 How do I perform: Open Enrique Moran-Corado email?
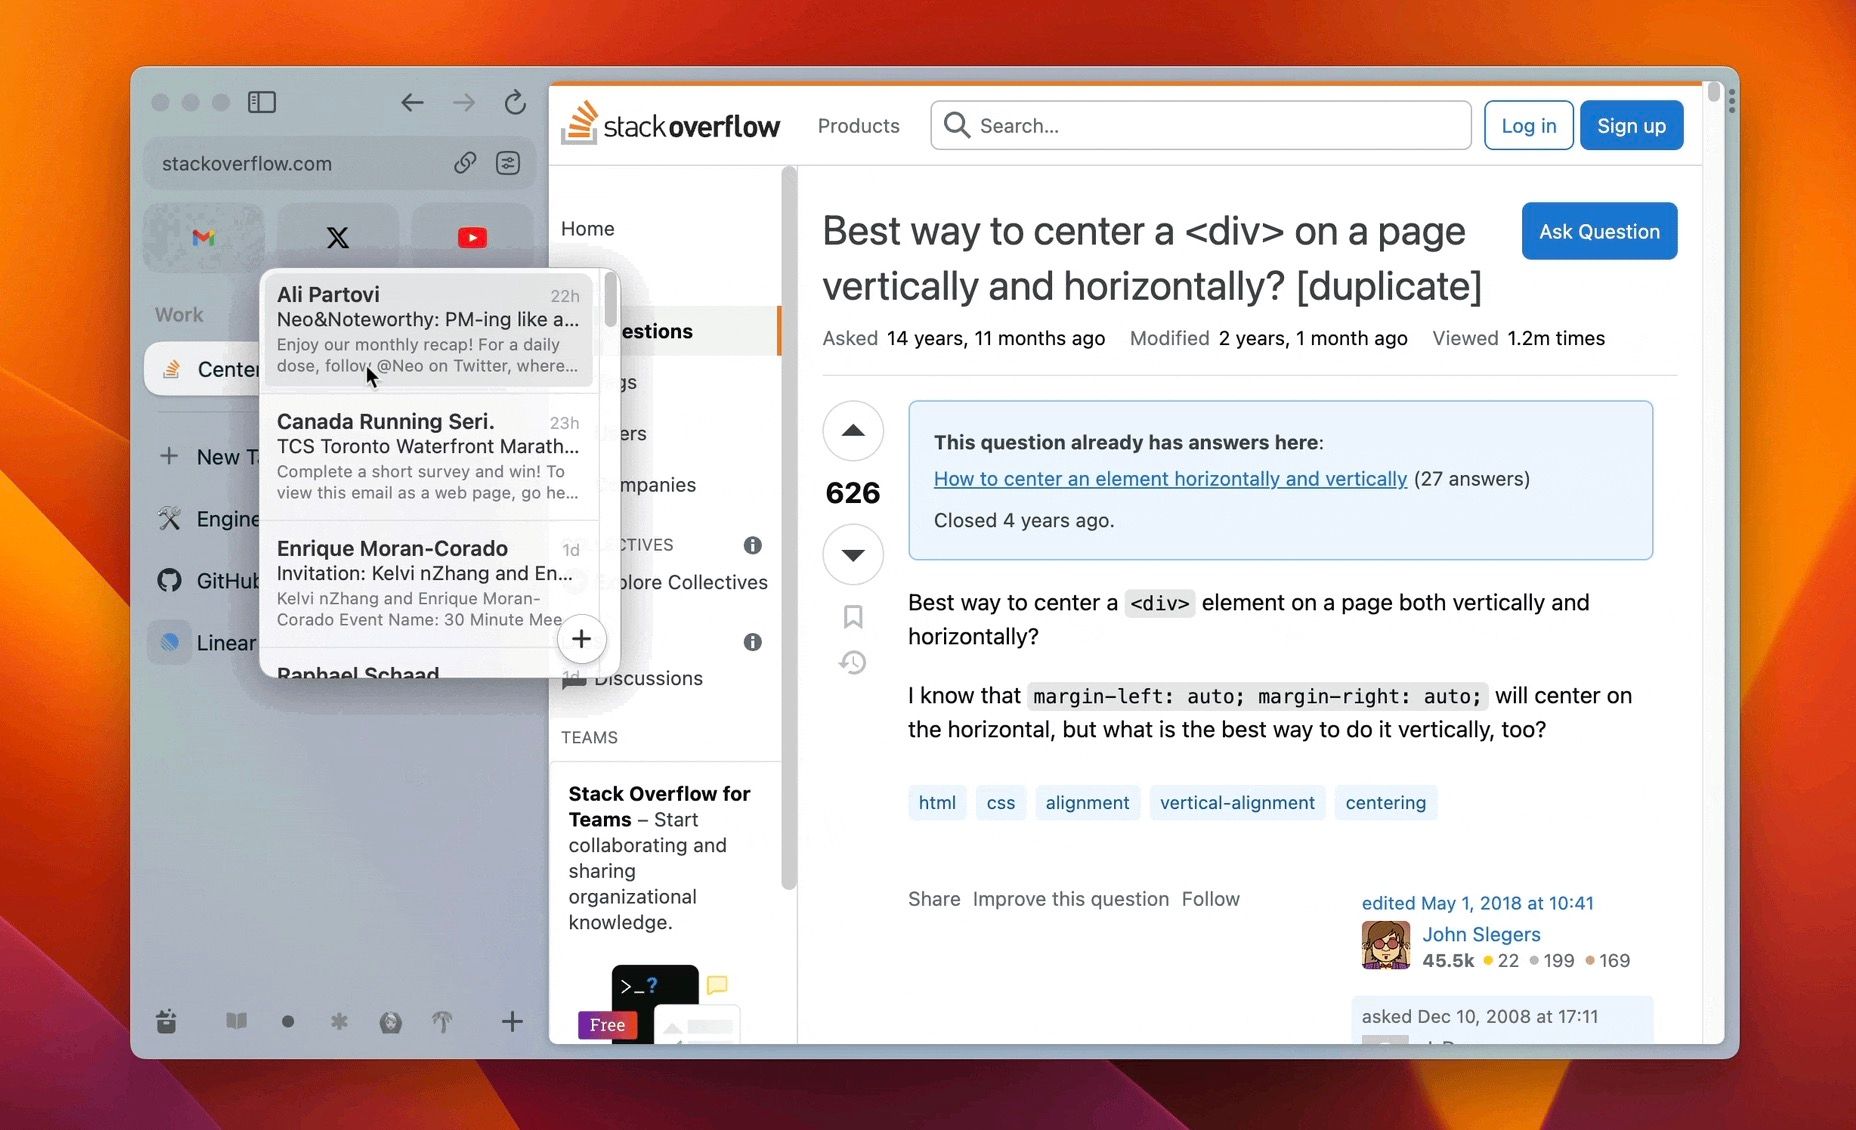[429, 583]
